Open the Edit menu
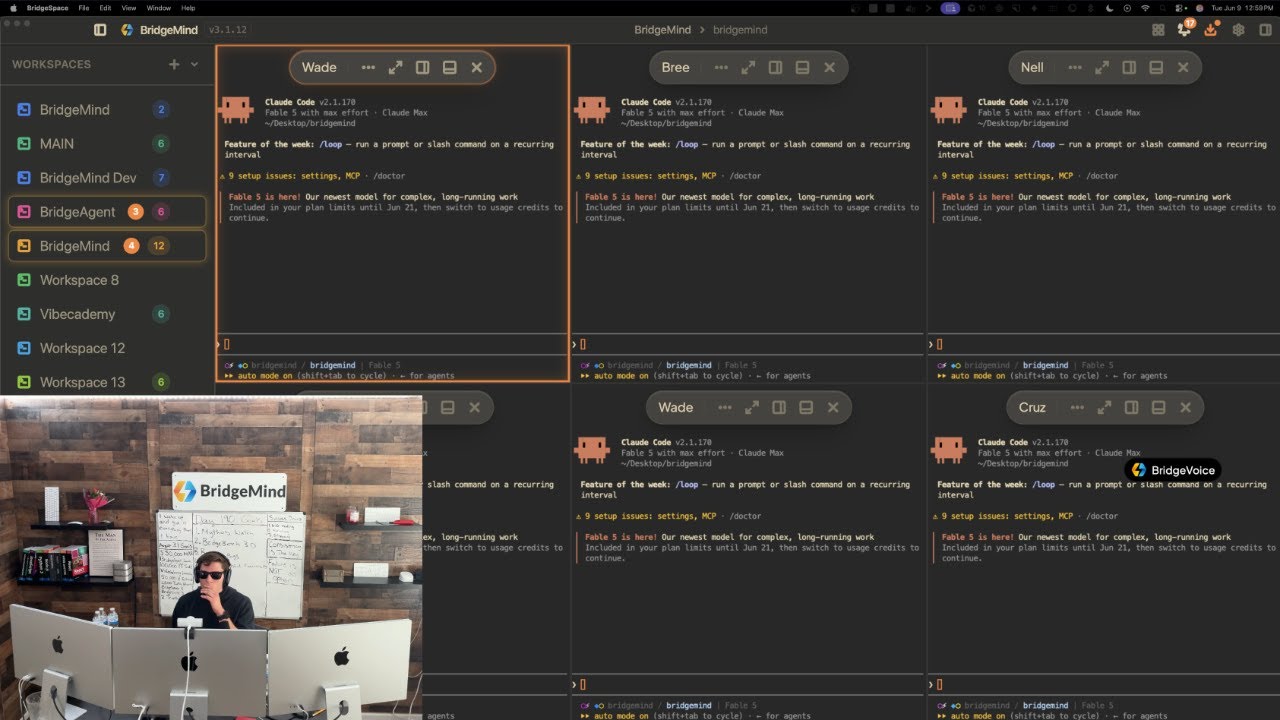Viewport: 1280px width, 720px height. (x=105, y=8)
